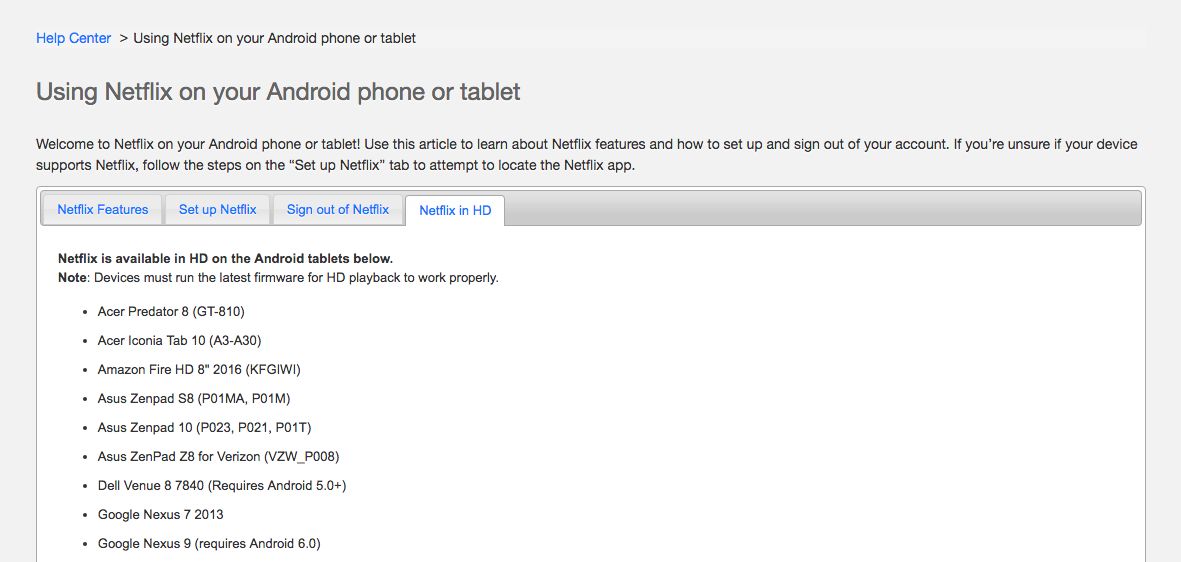Open the Set up Netflix tab
The height and width of the screenshot is (562, 1181).
(x=217, y=209)
